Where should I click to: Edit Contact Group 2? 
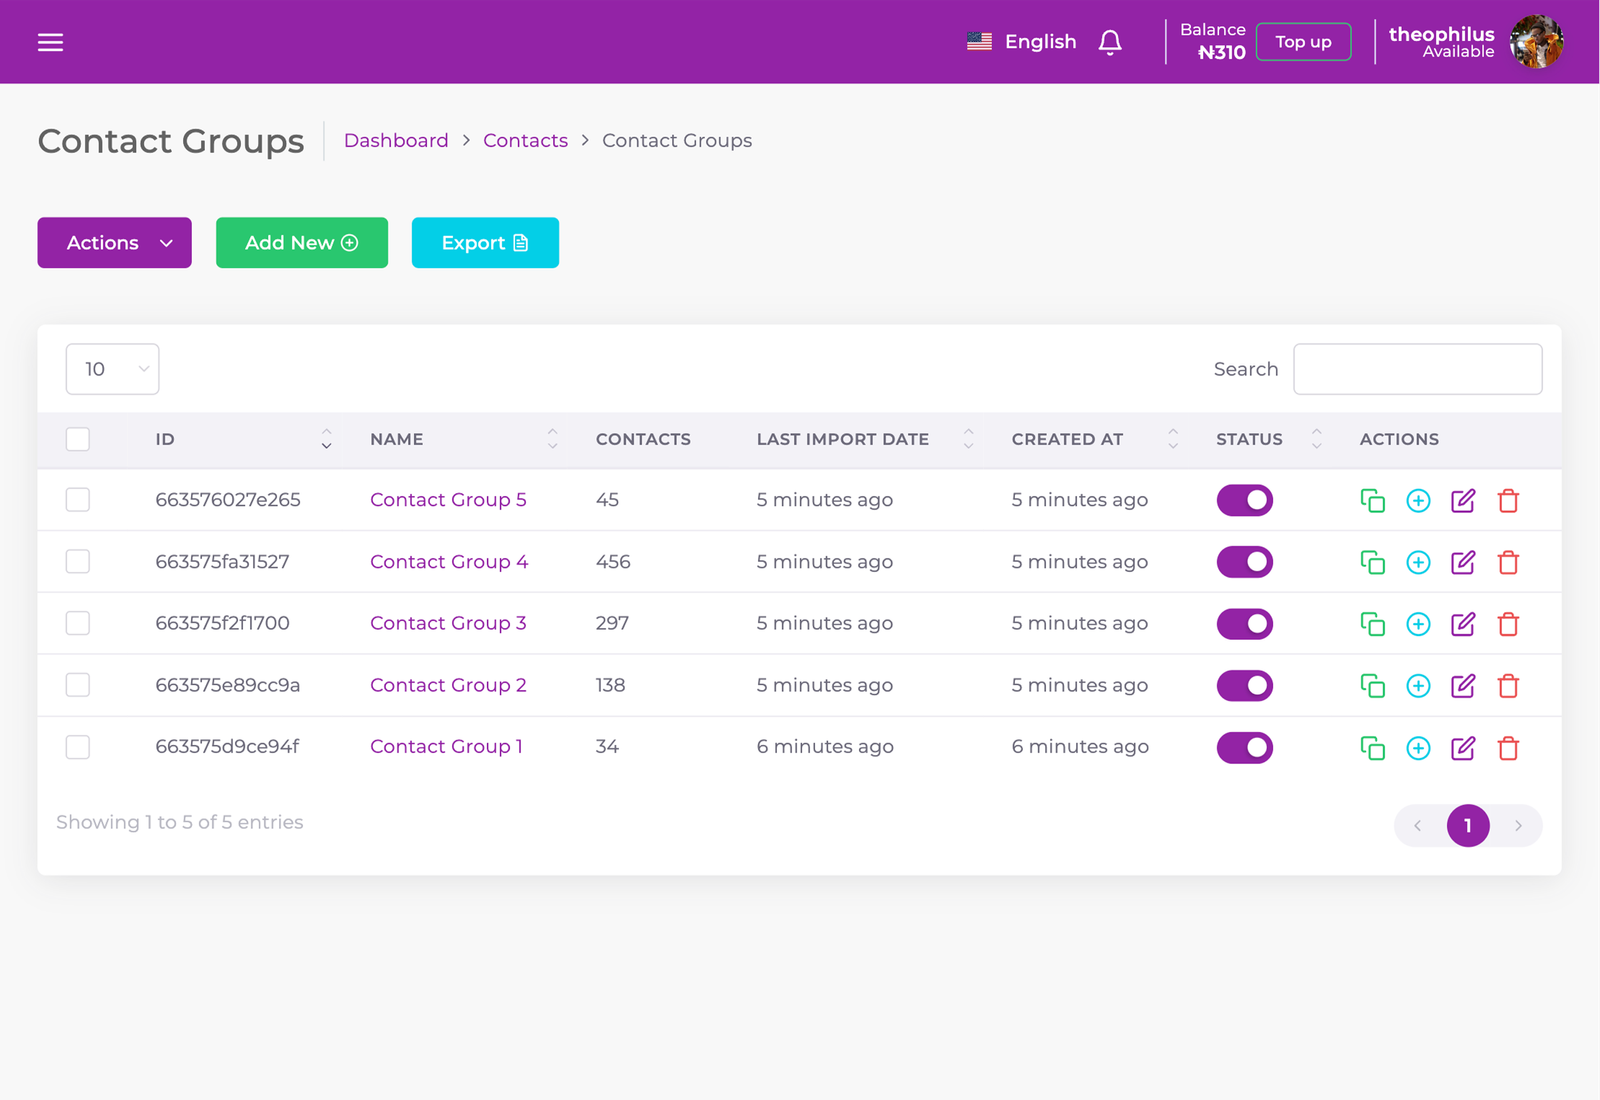(x=1463, y=685)
